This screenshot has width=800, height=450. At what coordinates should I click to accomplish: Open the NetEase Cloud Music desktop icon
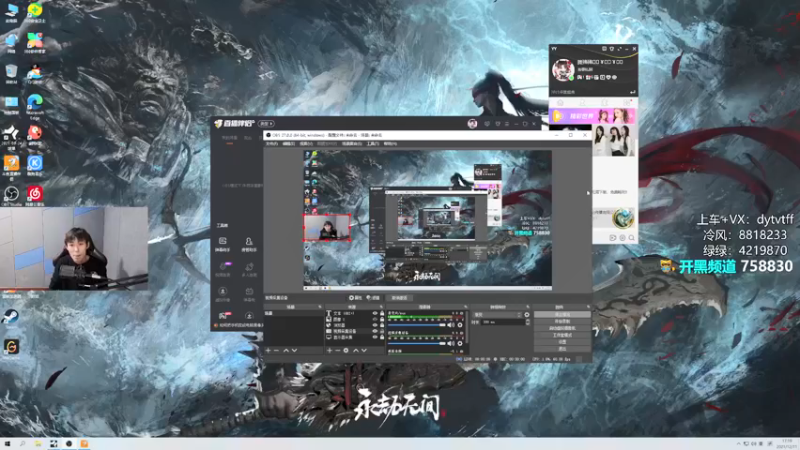pos(35,195)
